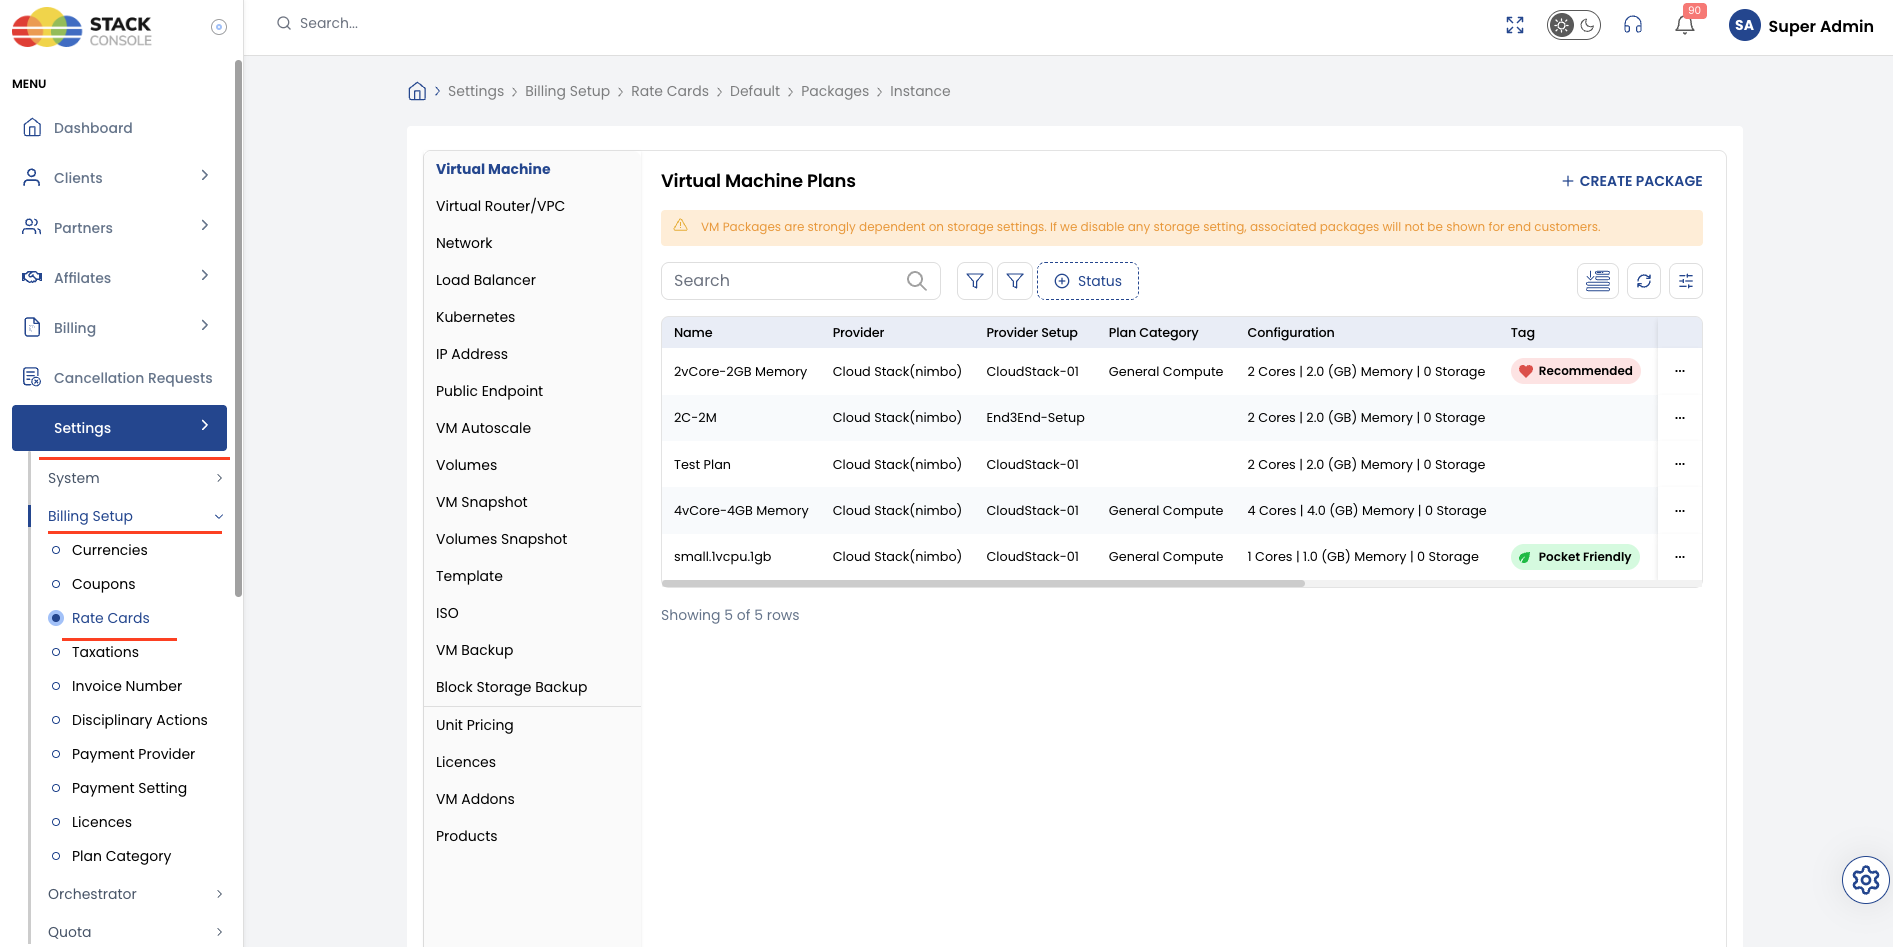
Task: Focus the global Search field in header
Action: point(329,23)
